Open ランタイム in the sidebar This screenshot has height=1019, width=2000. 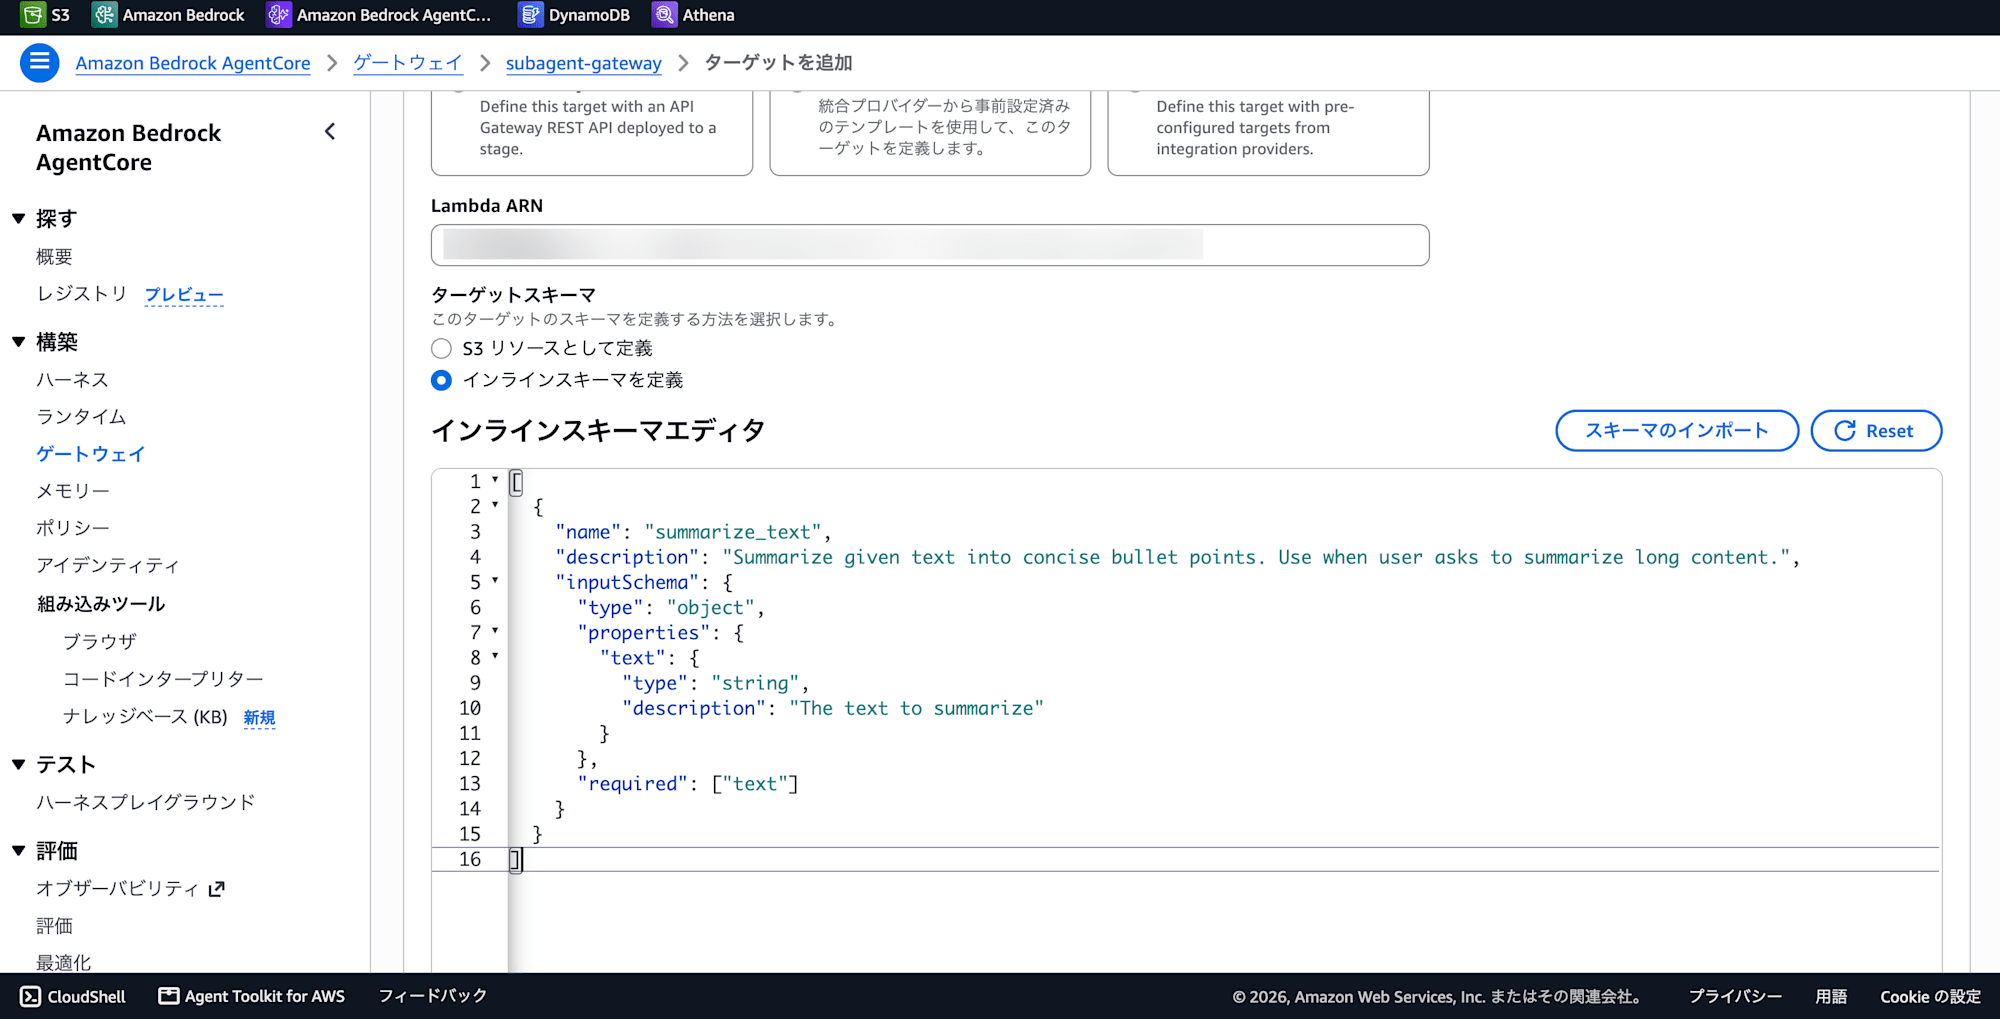tap(81, 417)
